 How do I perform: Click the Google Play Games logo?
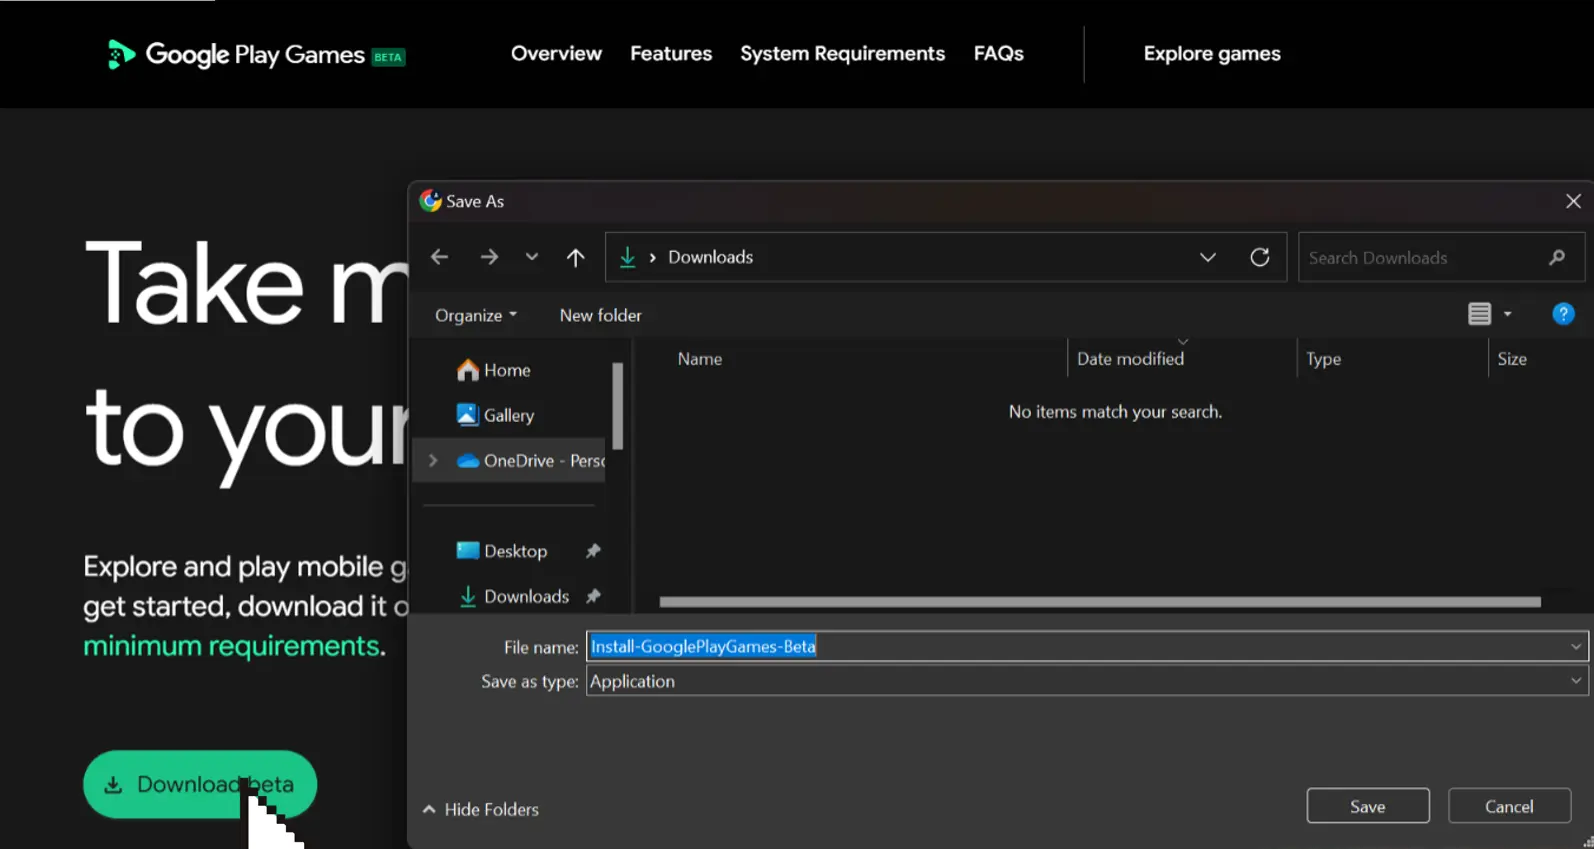255,54
